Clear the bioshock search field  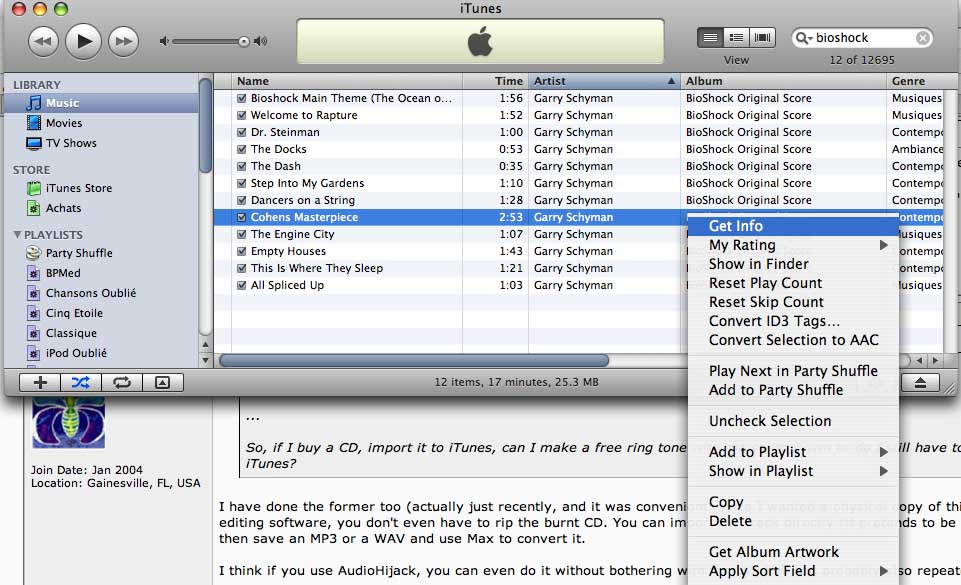[922, 38]
